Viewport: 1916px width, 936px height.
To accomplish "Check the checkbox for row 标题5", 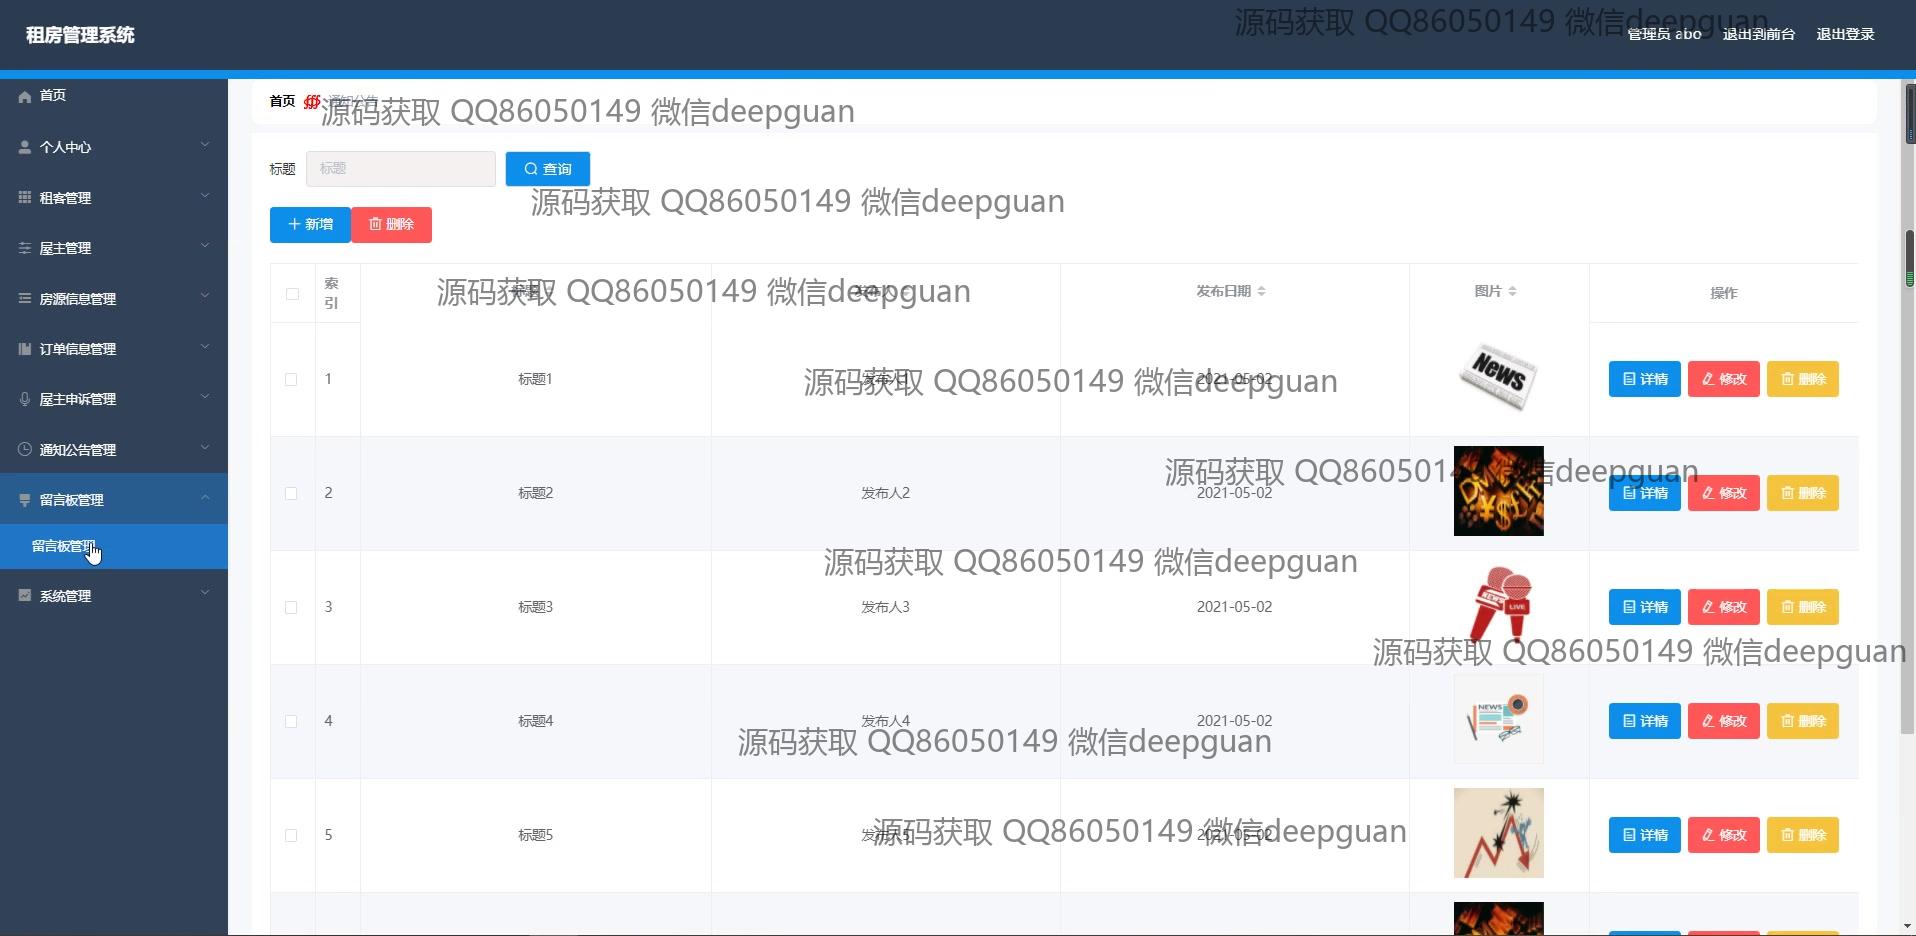I will tap(291, 835).
